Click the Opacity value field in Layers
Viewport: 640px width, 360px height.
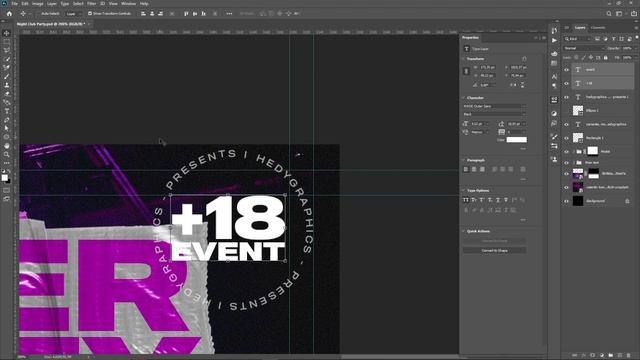[628, 48]
